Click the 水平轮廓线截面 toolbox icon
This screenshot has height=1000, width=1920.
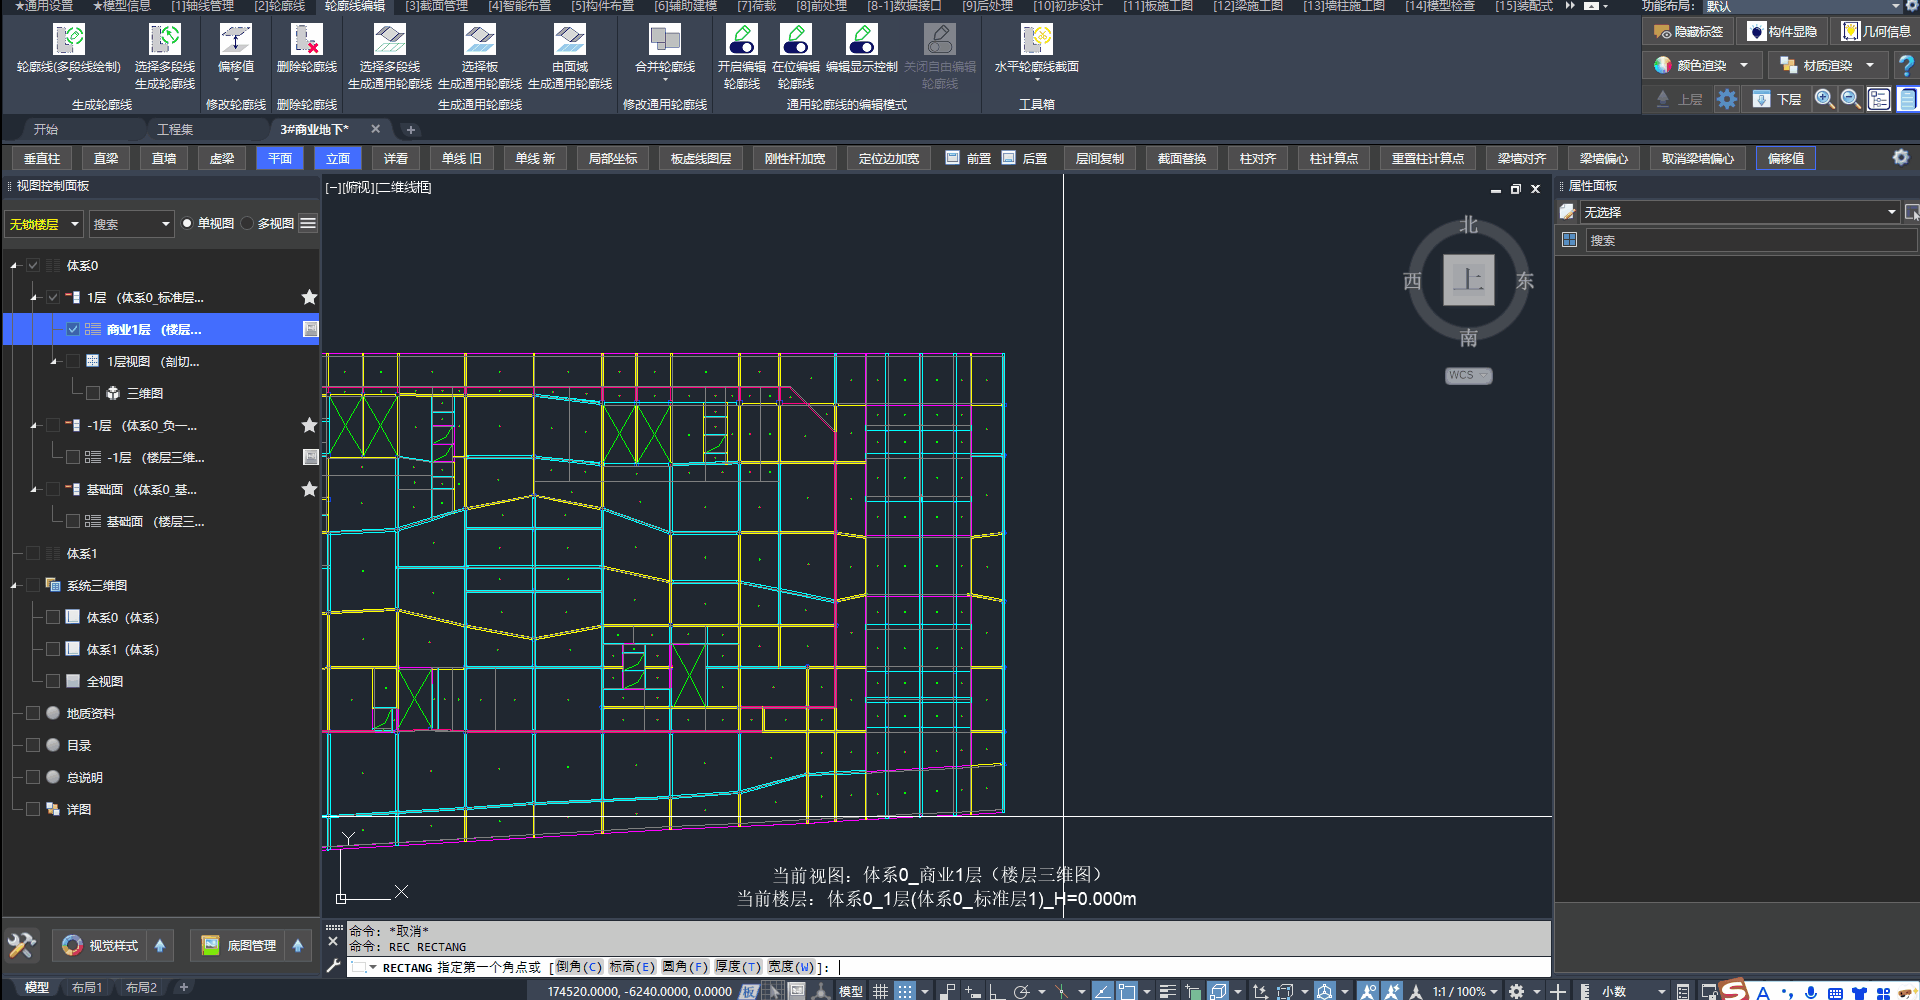1036,41
